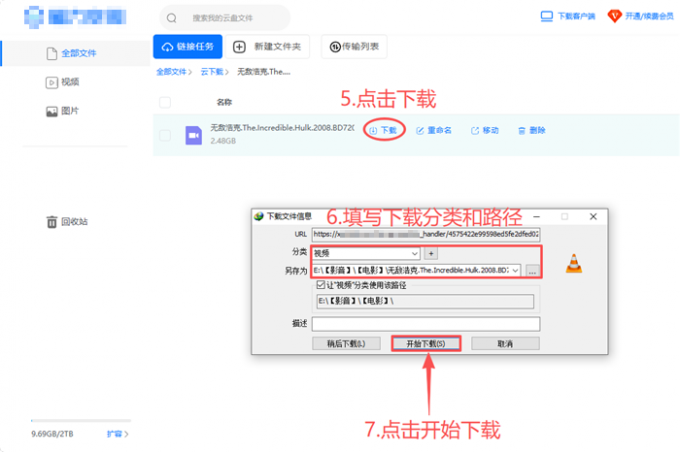Click 下载 on the Hulk file row

[x=384, y=130]
